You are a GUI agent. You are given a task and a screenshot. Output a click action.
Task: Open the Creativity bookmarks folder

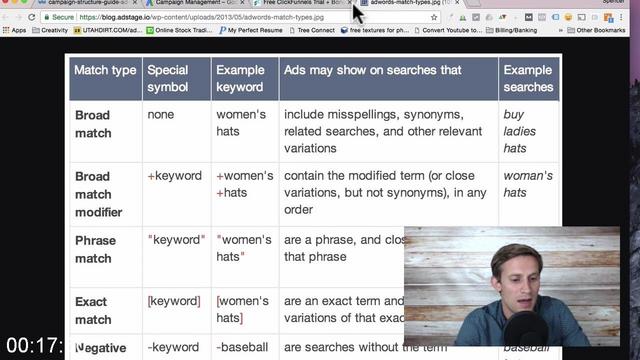(50, 30)
